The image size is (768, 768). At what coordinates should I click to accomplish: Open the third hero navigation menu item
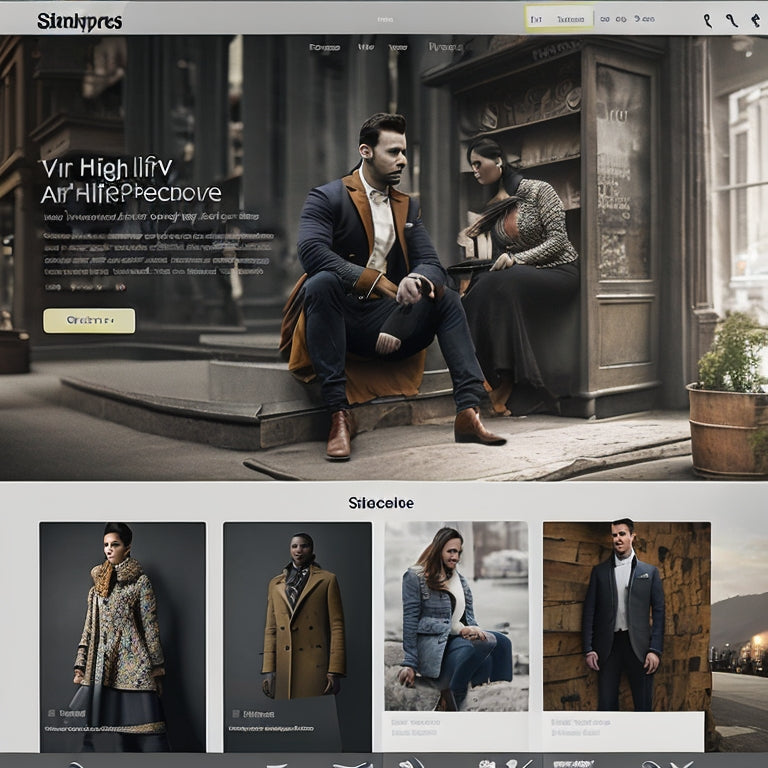coord(398,47)
